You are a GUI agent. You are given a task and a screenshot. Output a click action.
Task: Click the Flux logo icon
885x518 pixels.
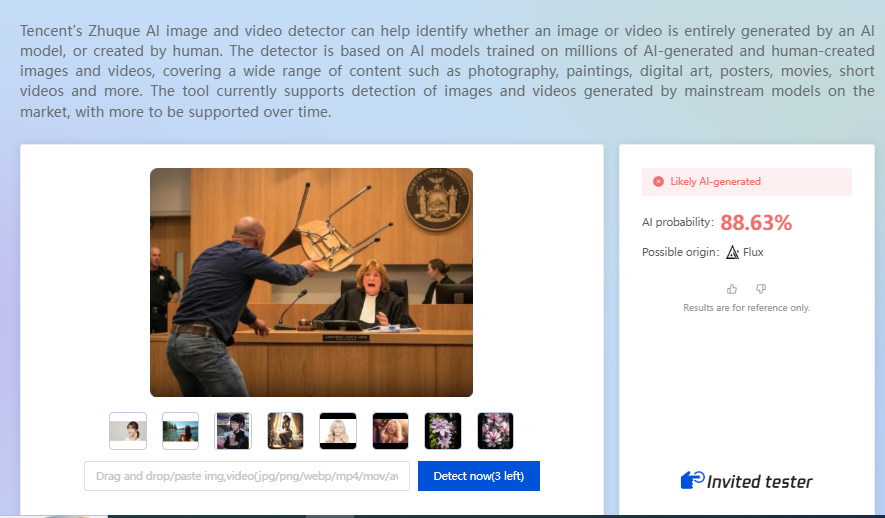733,252
